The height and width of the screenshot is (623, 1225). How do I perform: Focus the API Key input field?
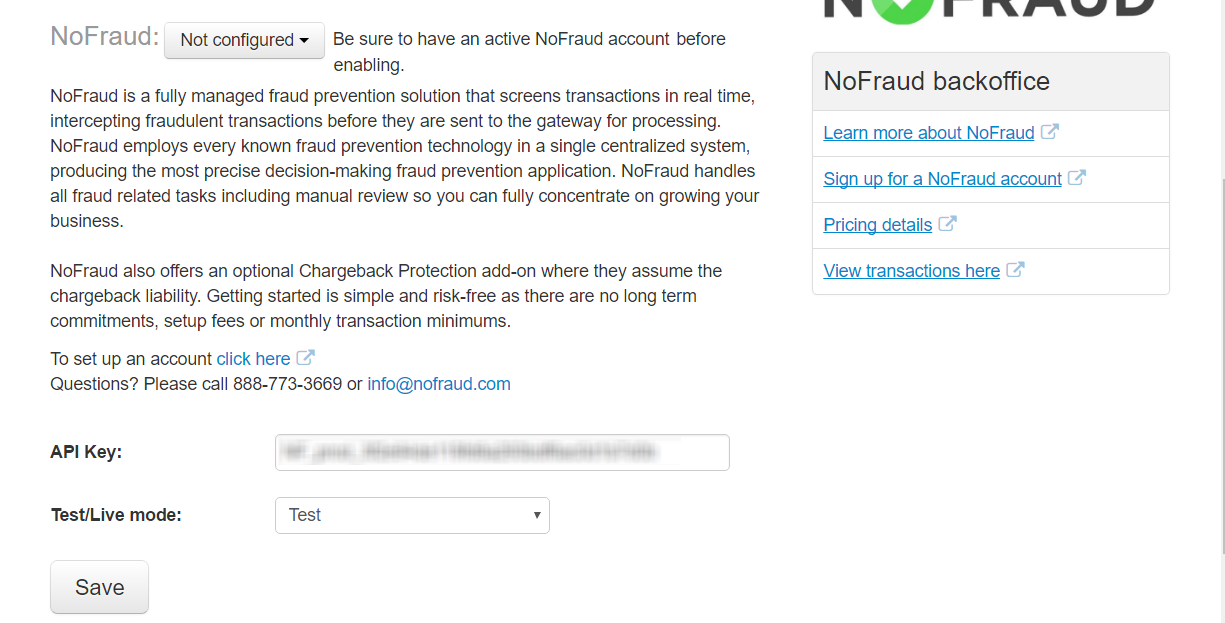point(502,452)
